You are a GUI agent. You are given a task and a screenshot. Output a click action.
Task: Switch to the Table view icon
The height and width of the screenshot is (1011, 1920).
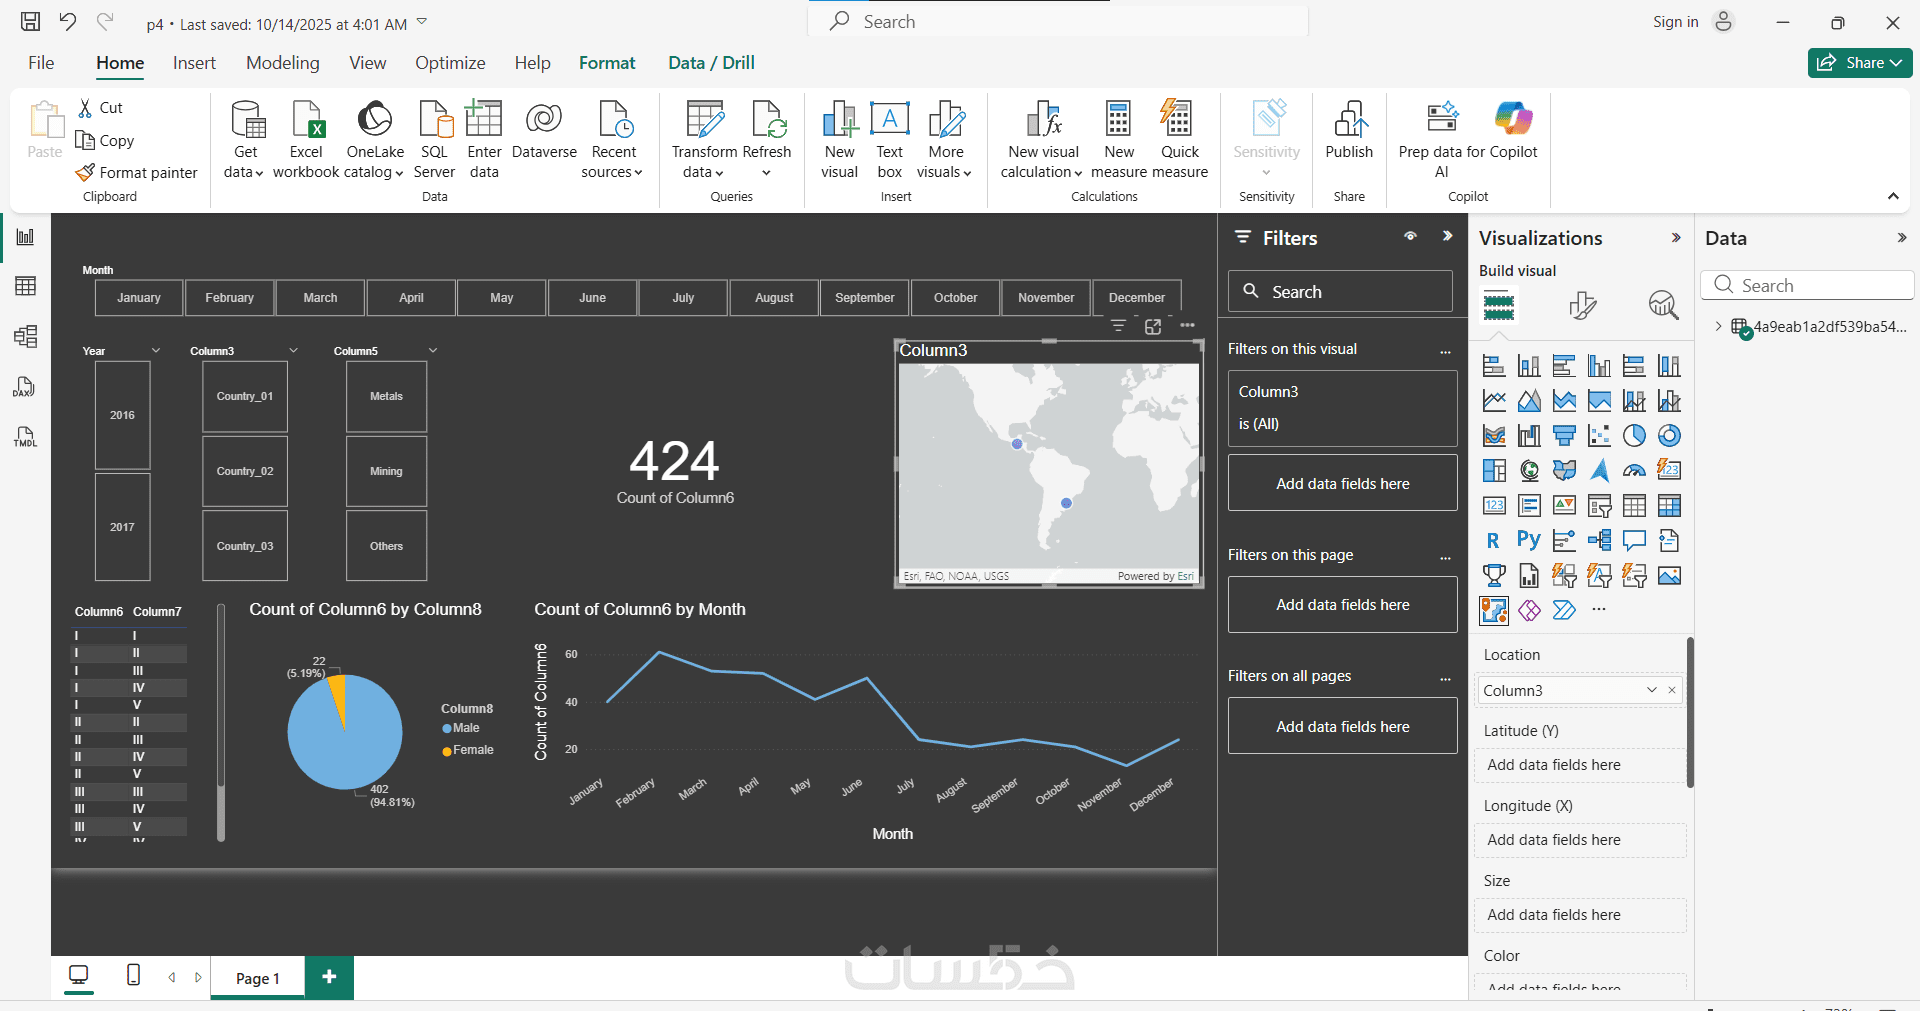coord(26,286)
